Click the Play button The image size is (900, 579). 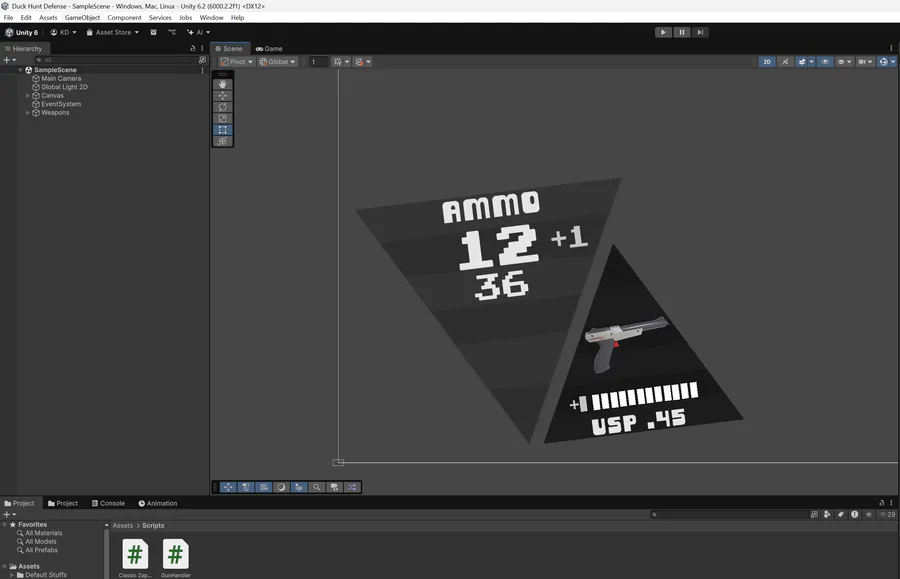663,32
